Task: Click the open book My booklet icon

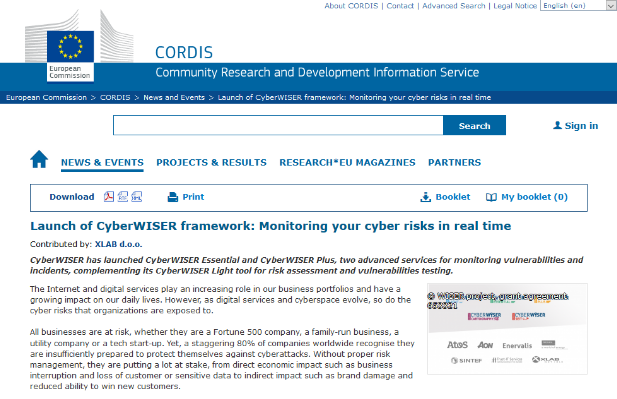Action: click(x=491, y=197)
